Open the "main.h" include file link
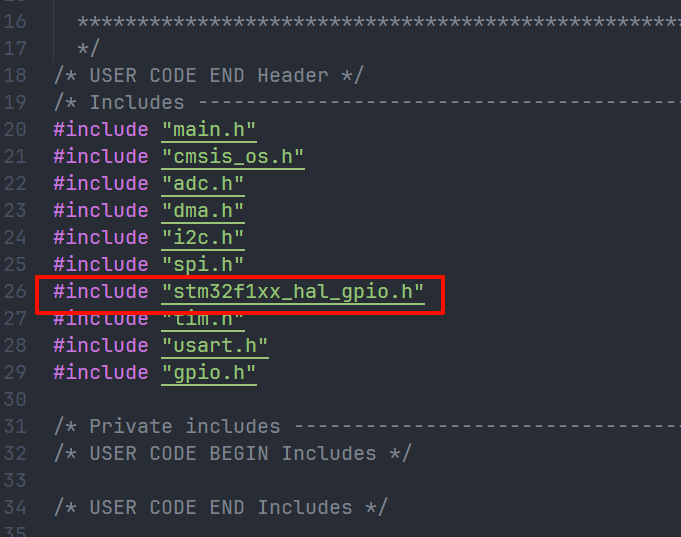Viewport: 681px width, 537px height. [x=208, y=129]
